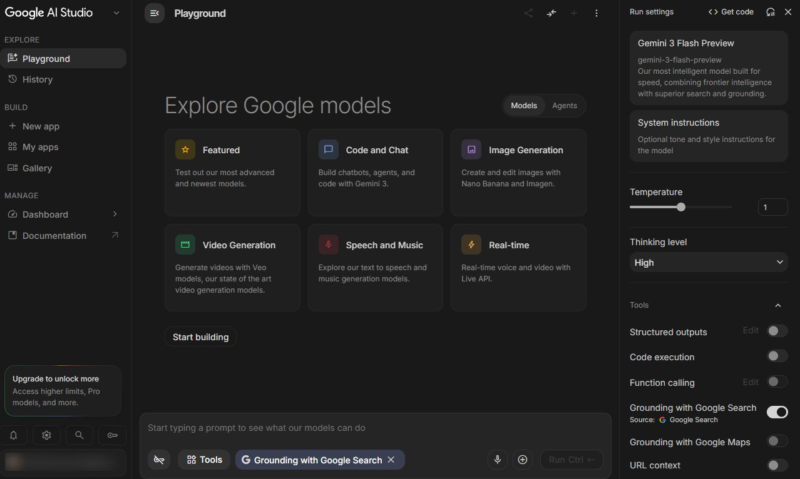
Task: Open Tools menu in prompt box
Action: [x=204, y=460]
